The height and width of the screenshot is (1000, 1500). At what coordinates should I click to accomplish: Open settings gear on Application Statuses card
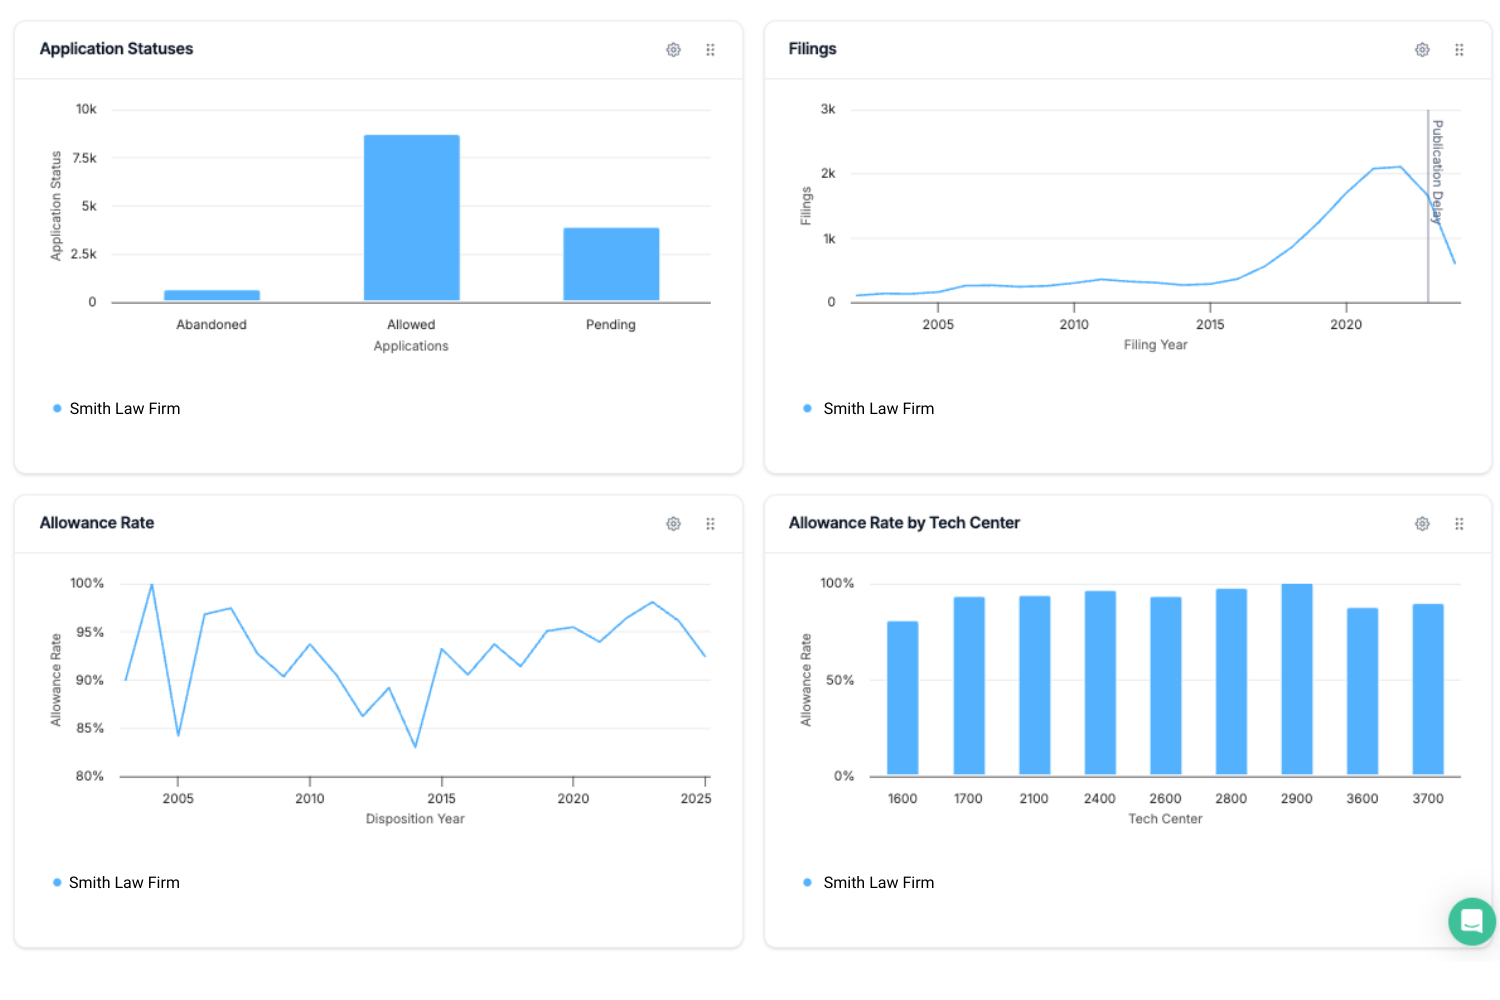[x=673, y=50]
